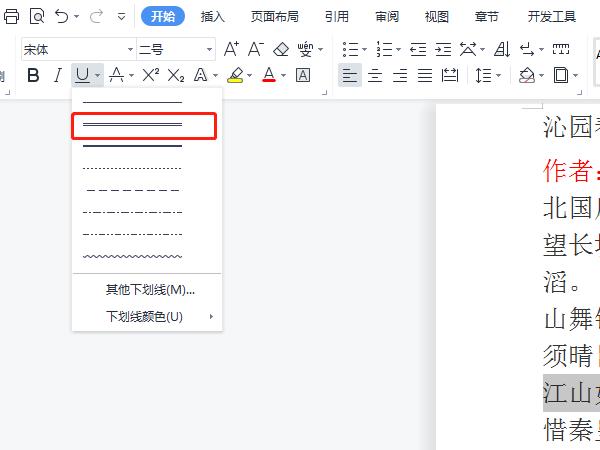Switch to the 插入 tab
The image size is (600, 450).
click(213, 16)
